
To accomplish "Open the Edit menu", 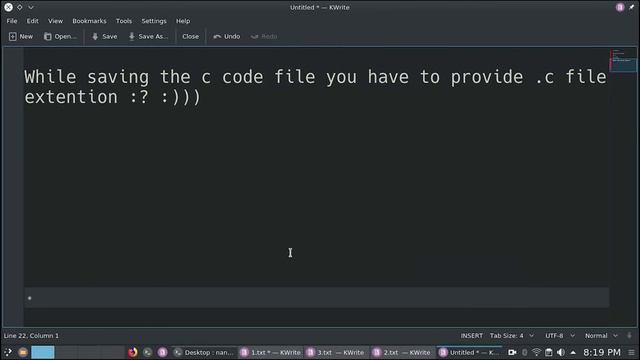I will pos(33,21).
